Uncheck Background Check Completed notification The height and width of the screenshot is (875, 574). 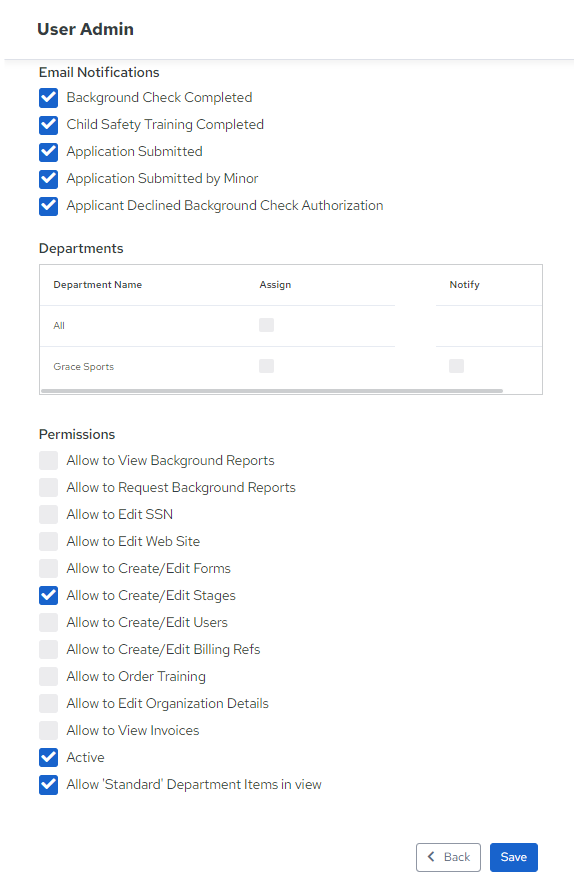click(49, 98)
